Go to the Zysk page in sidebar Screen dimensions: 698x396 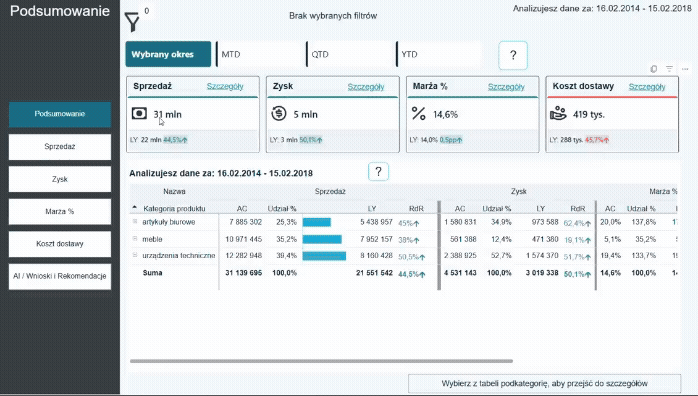[x=60, y=179]
